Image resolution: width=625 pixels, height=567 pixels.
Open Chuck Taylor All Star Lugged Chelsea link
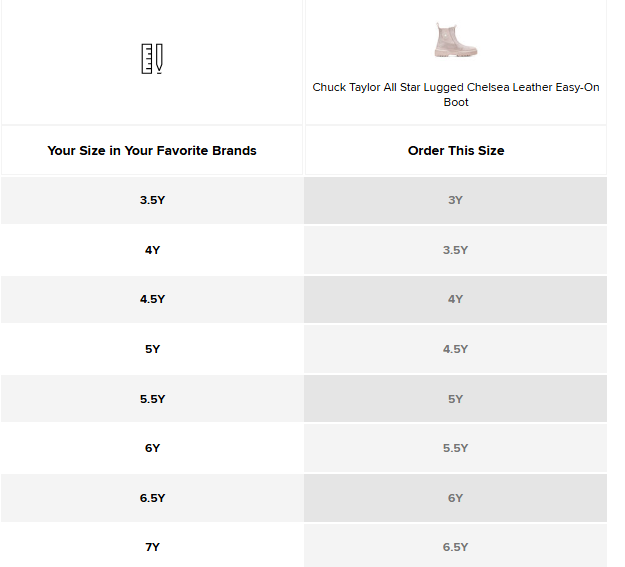456,94
